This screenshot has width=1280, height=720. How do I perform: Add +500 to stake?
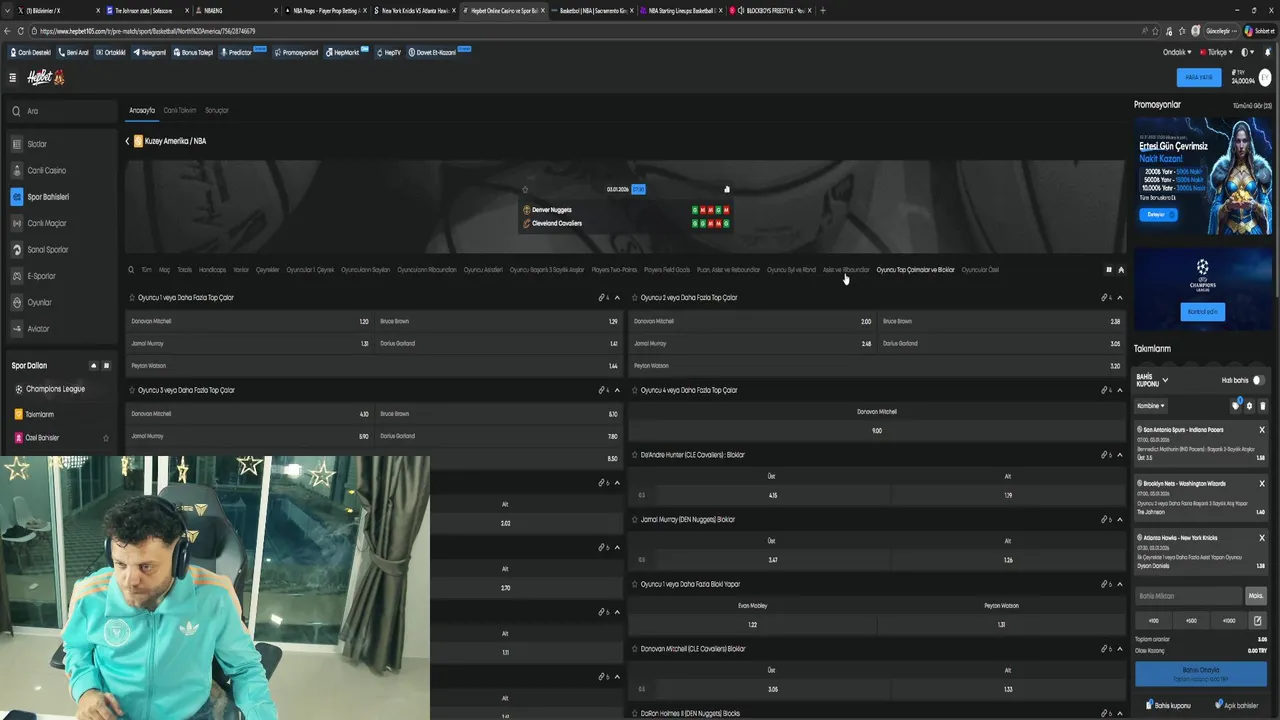coord(1191,621)
